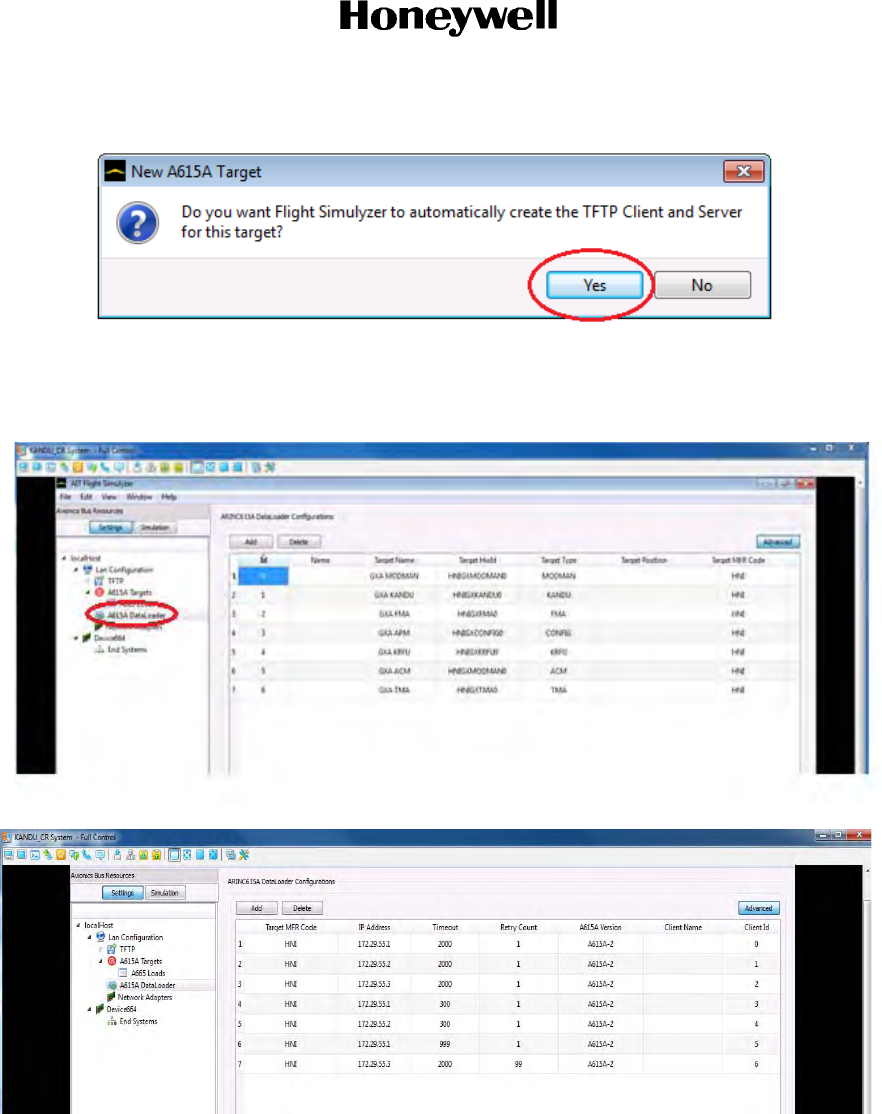The width and height of the screenshot is (882, 1114).
Task: Click Advanced in the lower DataLoader window
Action: (758, 908)
